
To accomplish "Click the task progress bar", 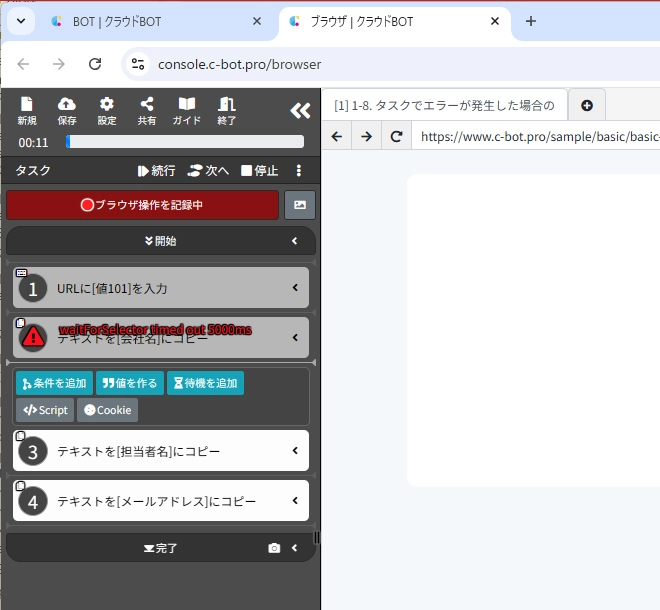I will pyautogui.click(x=185, y=142).
